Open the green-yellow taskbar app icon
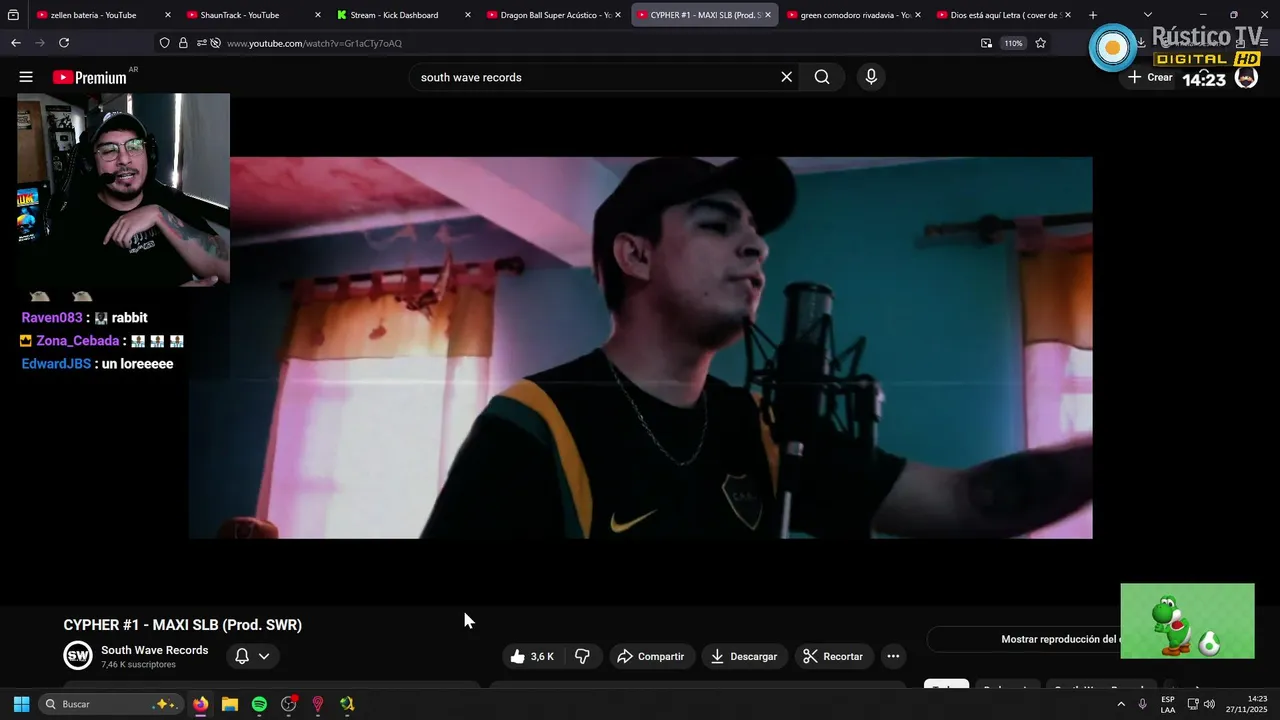1280x720 pixels. (x=347, y=704)
